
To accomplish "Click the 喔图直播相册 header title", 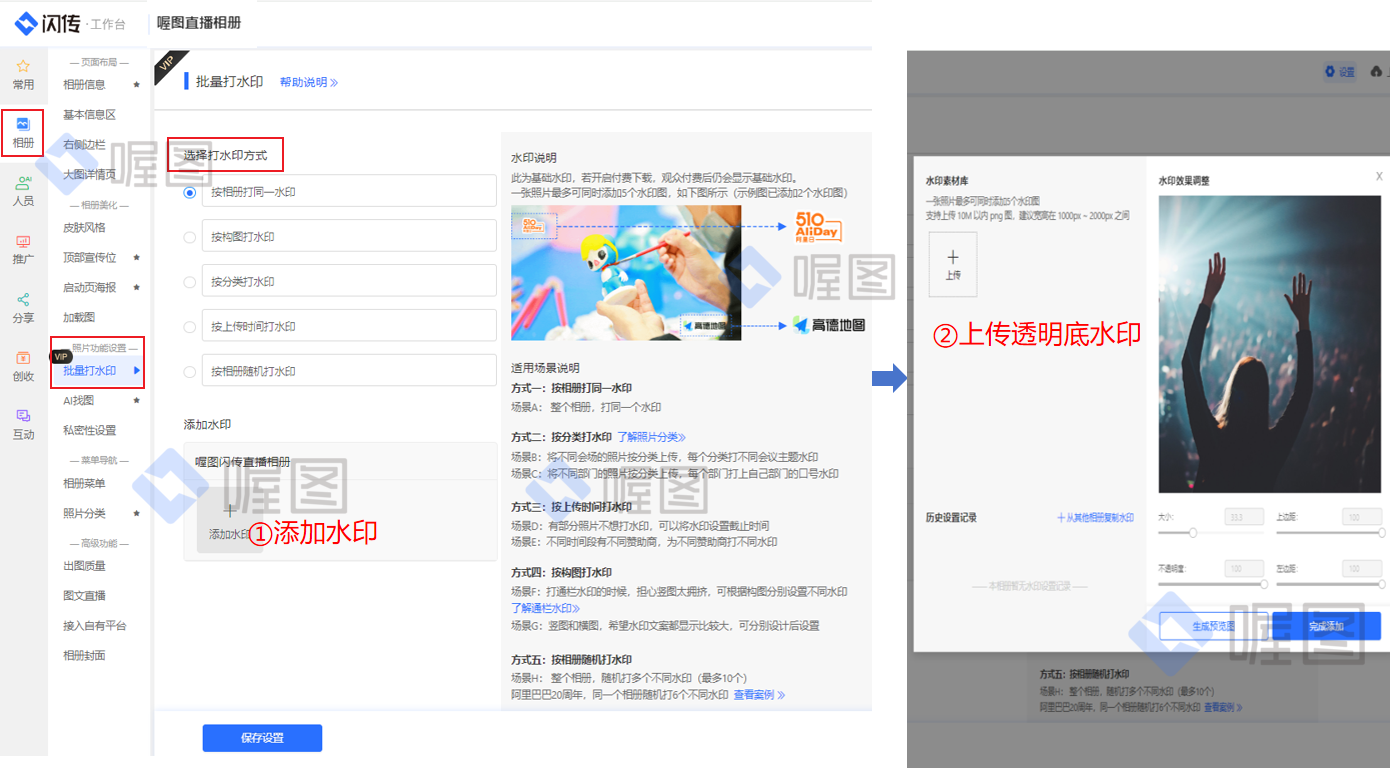I will (x=199, y=22).
